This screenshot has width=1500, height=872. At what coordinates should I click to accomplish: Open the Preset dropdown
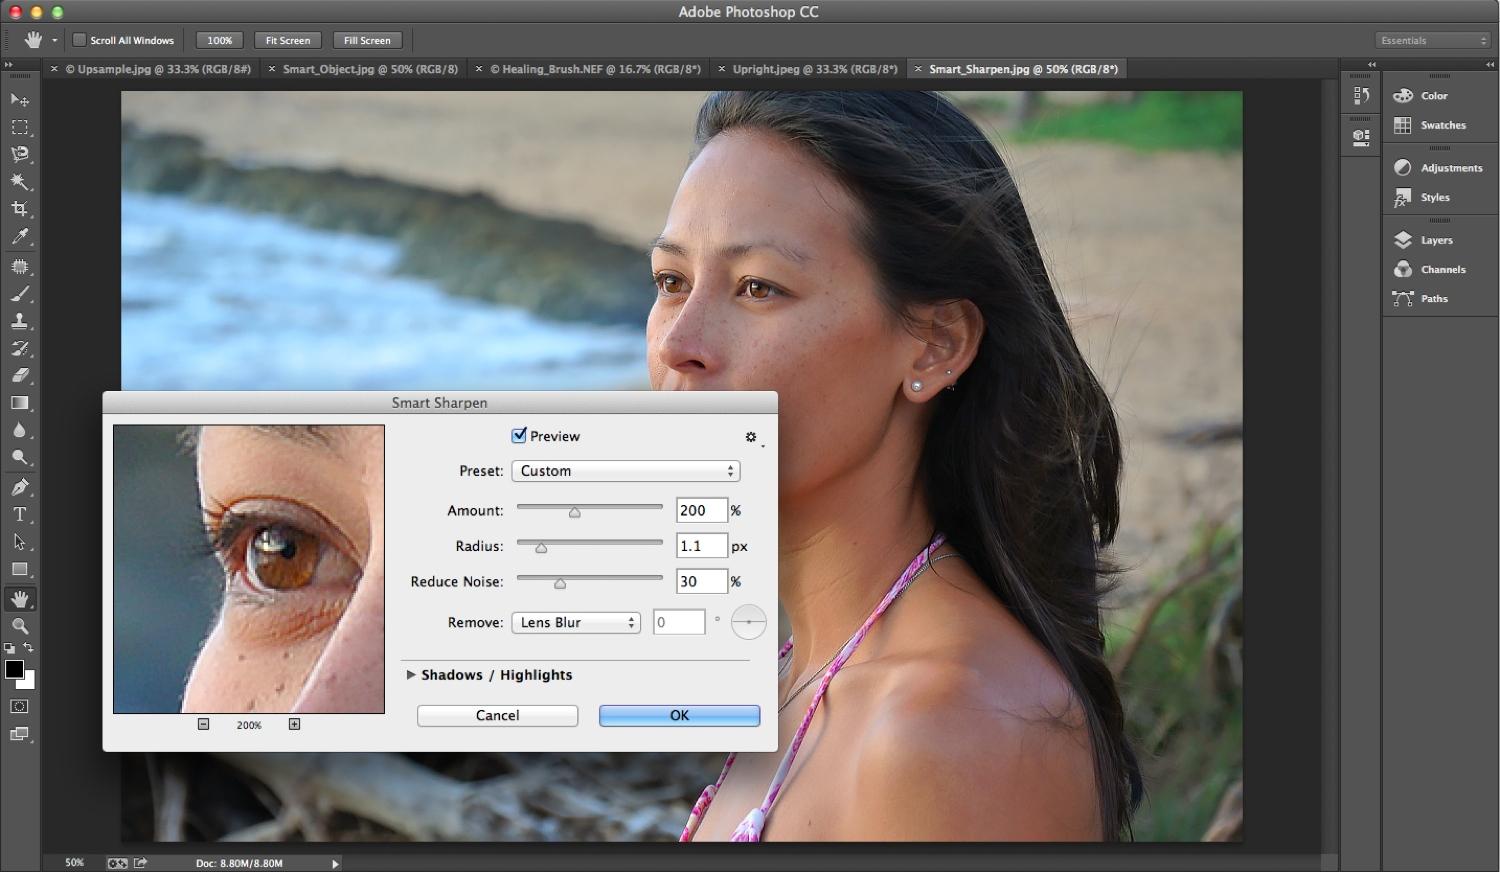click(625, 471)
